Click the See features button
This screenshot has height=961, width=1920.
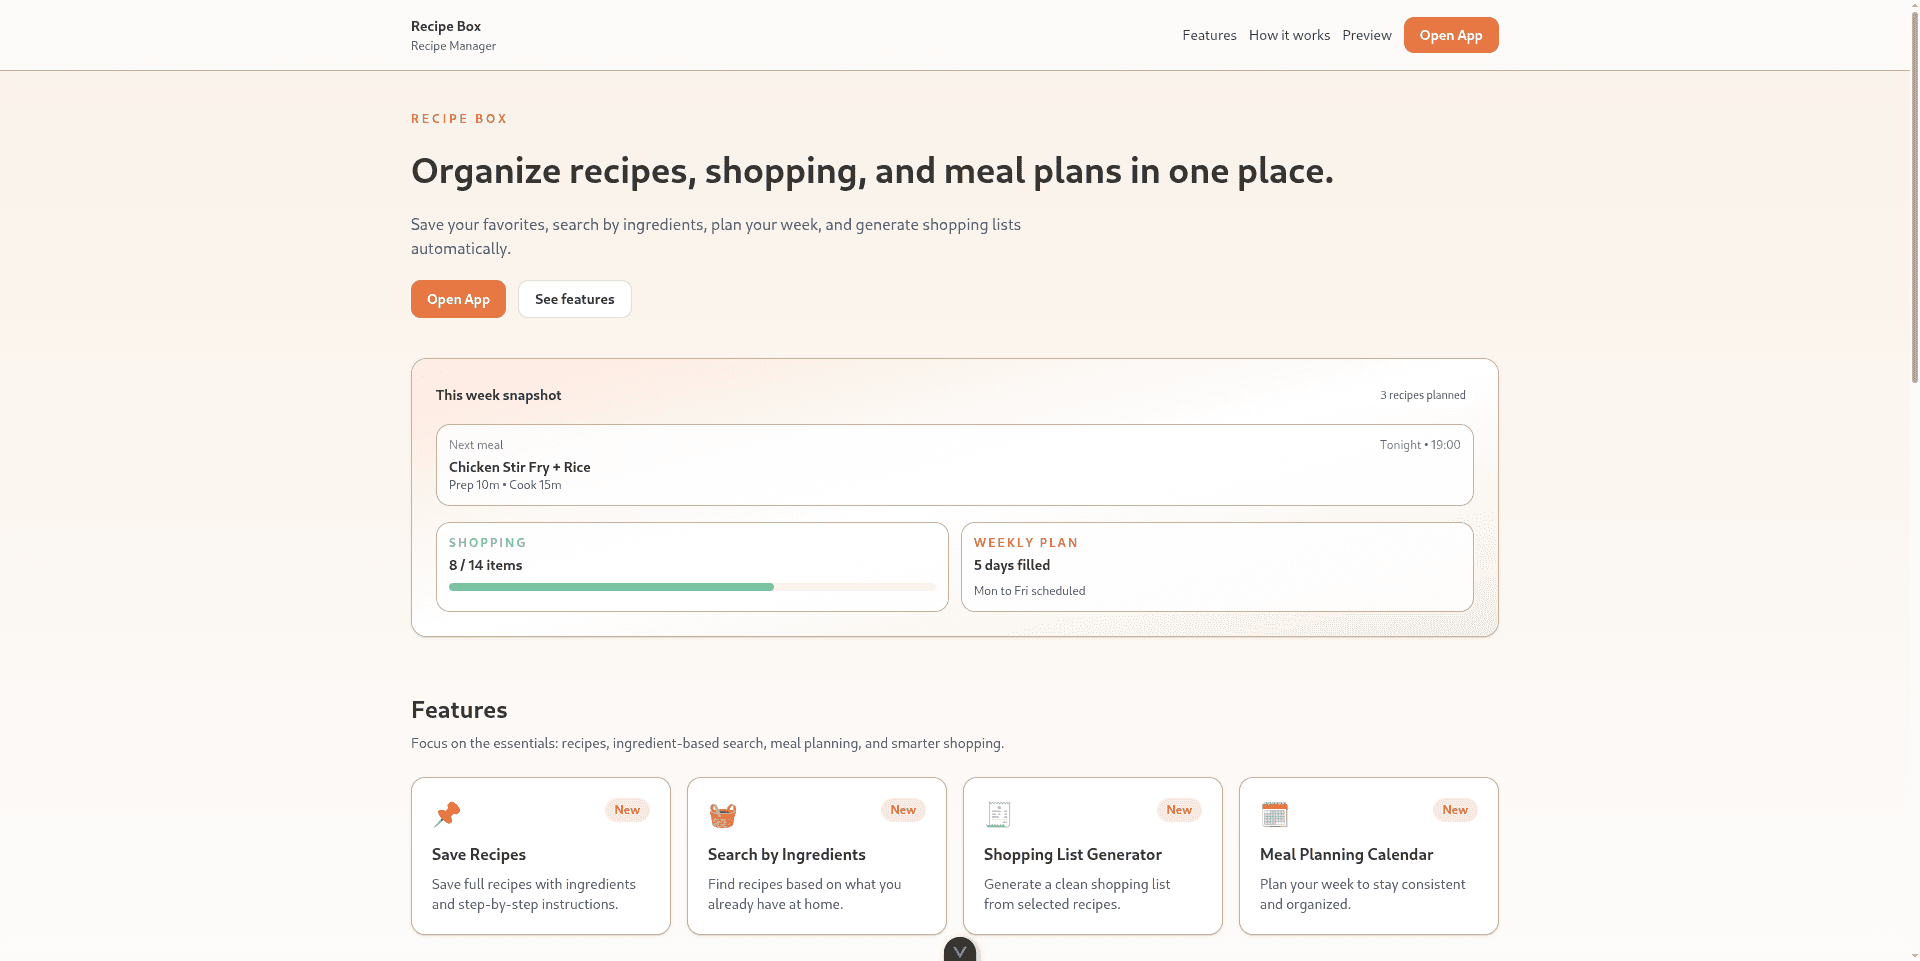coord(574,298)
